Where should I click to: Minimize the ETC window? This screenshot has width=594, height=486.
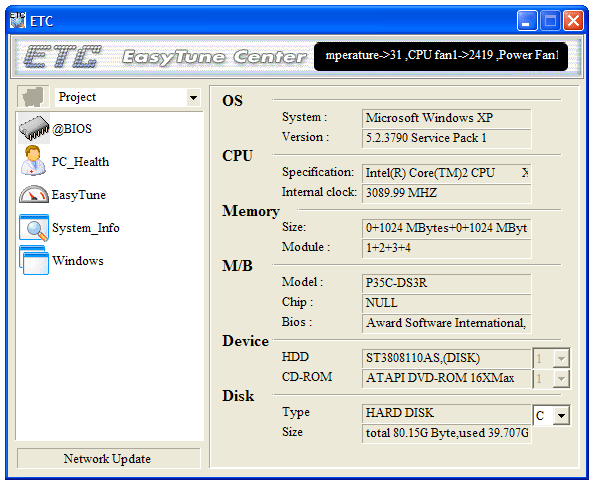point(527,20)
